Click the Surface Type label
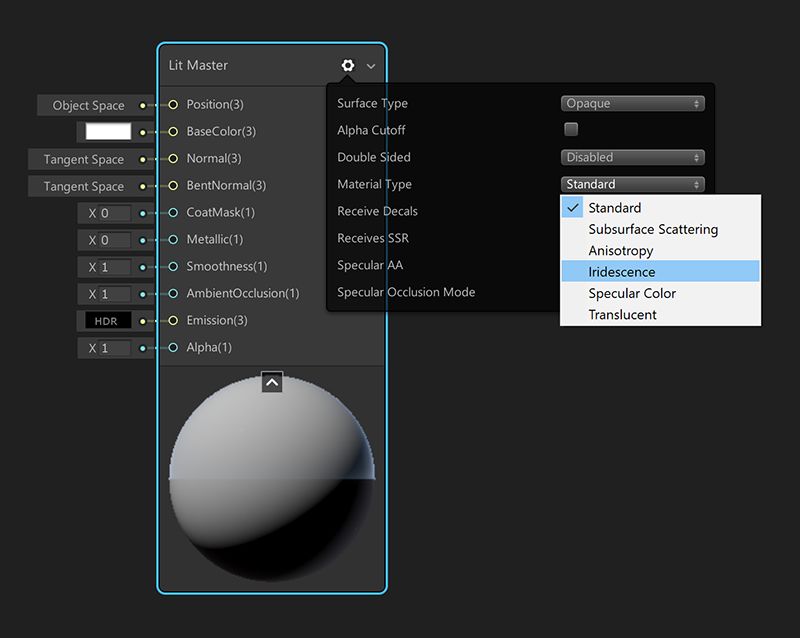 [x=372, y=104]
